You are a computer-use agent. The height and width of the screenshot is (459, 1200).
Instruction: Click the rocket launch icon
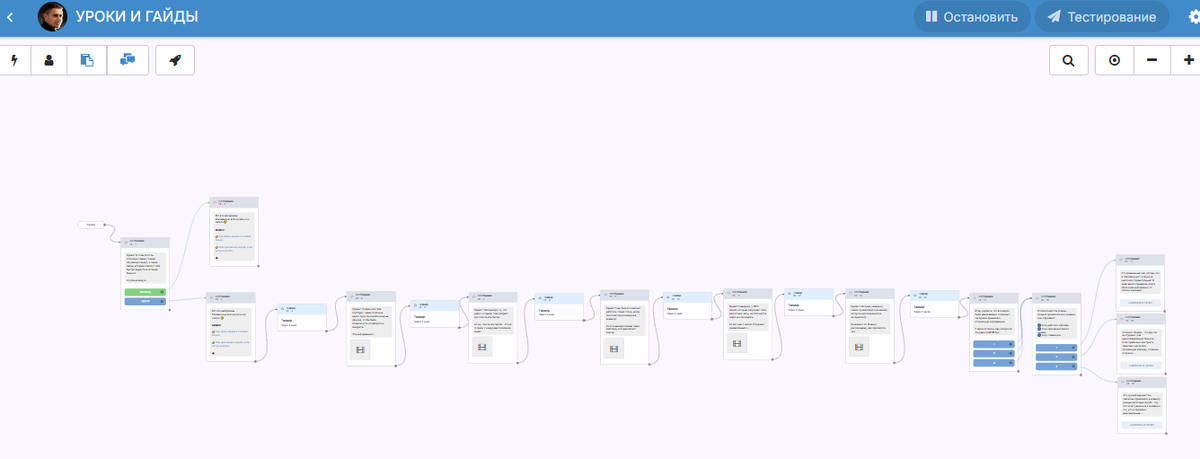click(x=175, y=60)
